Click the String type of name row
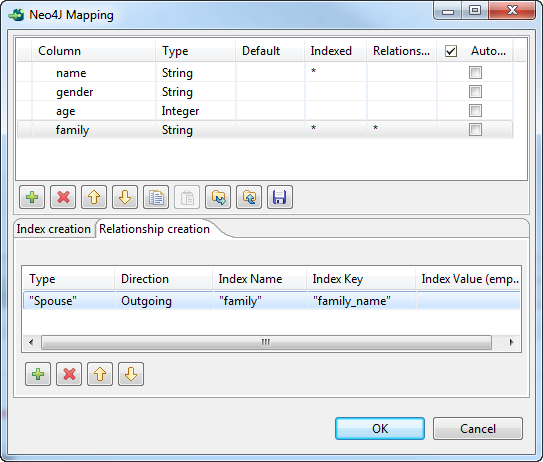 click(196, 73)
